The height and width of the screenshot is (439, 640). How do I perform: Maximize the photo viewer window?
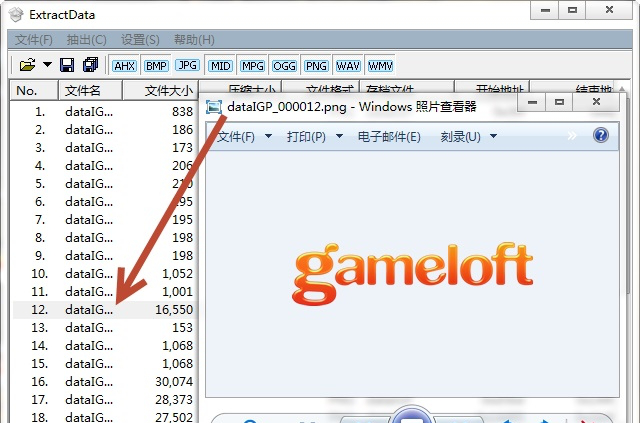(559, 102)
